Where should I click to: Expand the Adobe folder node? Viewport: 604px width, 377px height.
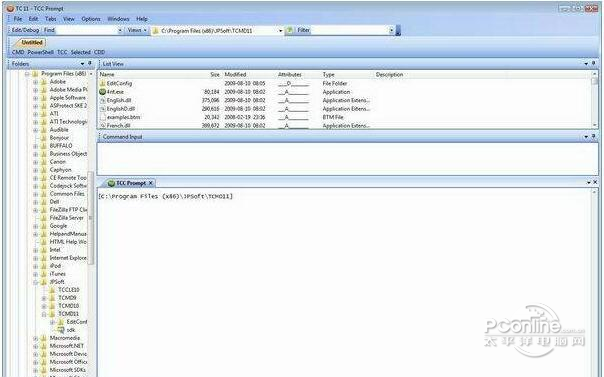pyautogui.click(x=35, y=82)
